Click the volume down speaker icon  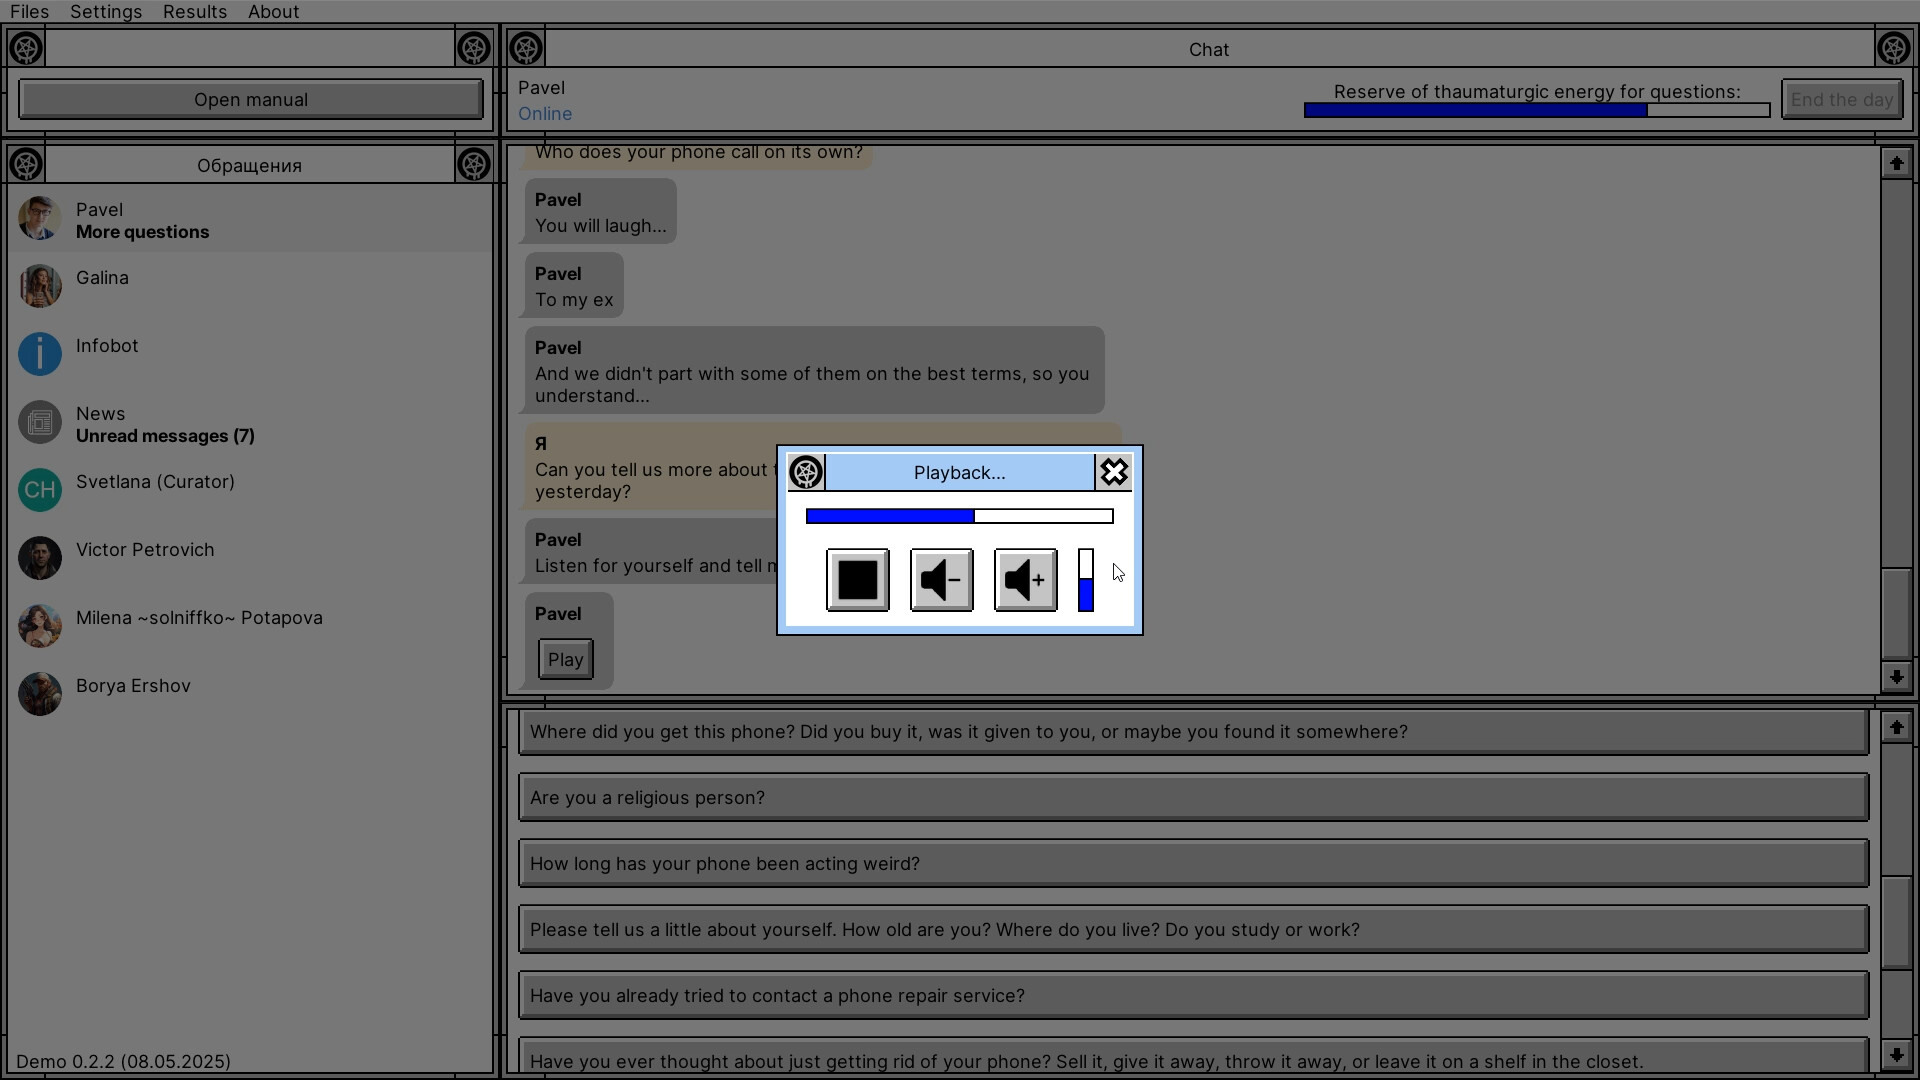(x=940, y=580)
